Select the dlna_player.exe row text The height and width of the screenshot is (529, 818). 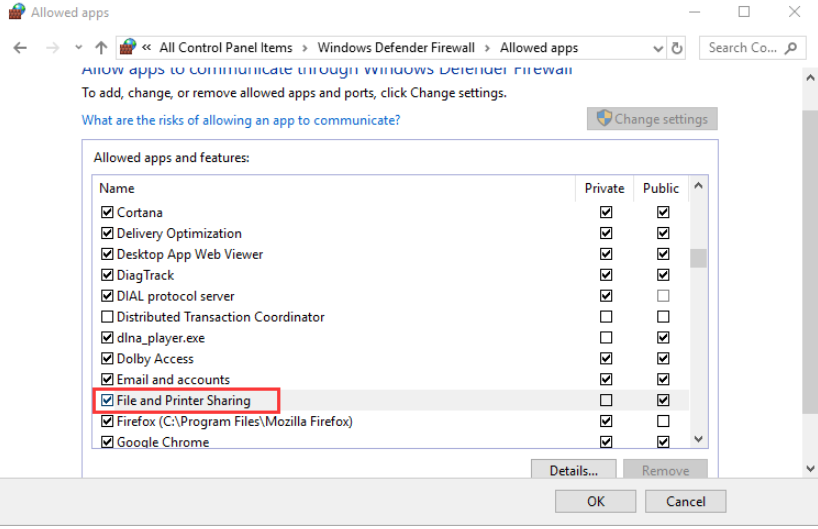point(161,338)
